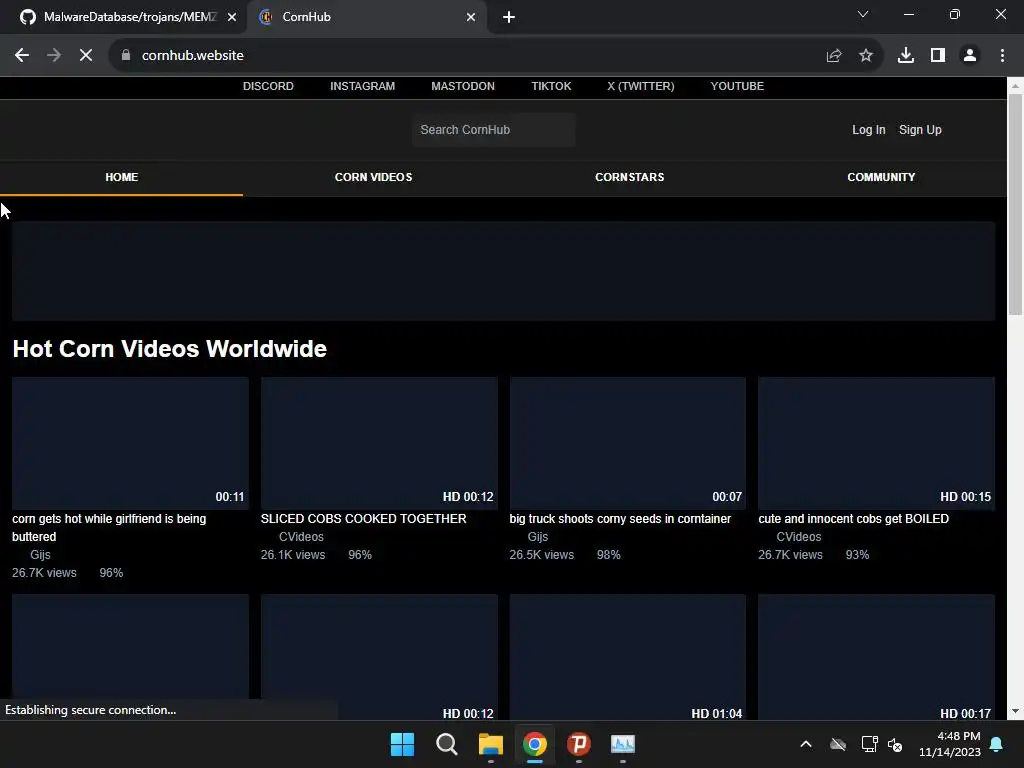Click Sign Up

click(x=920, y=130)
